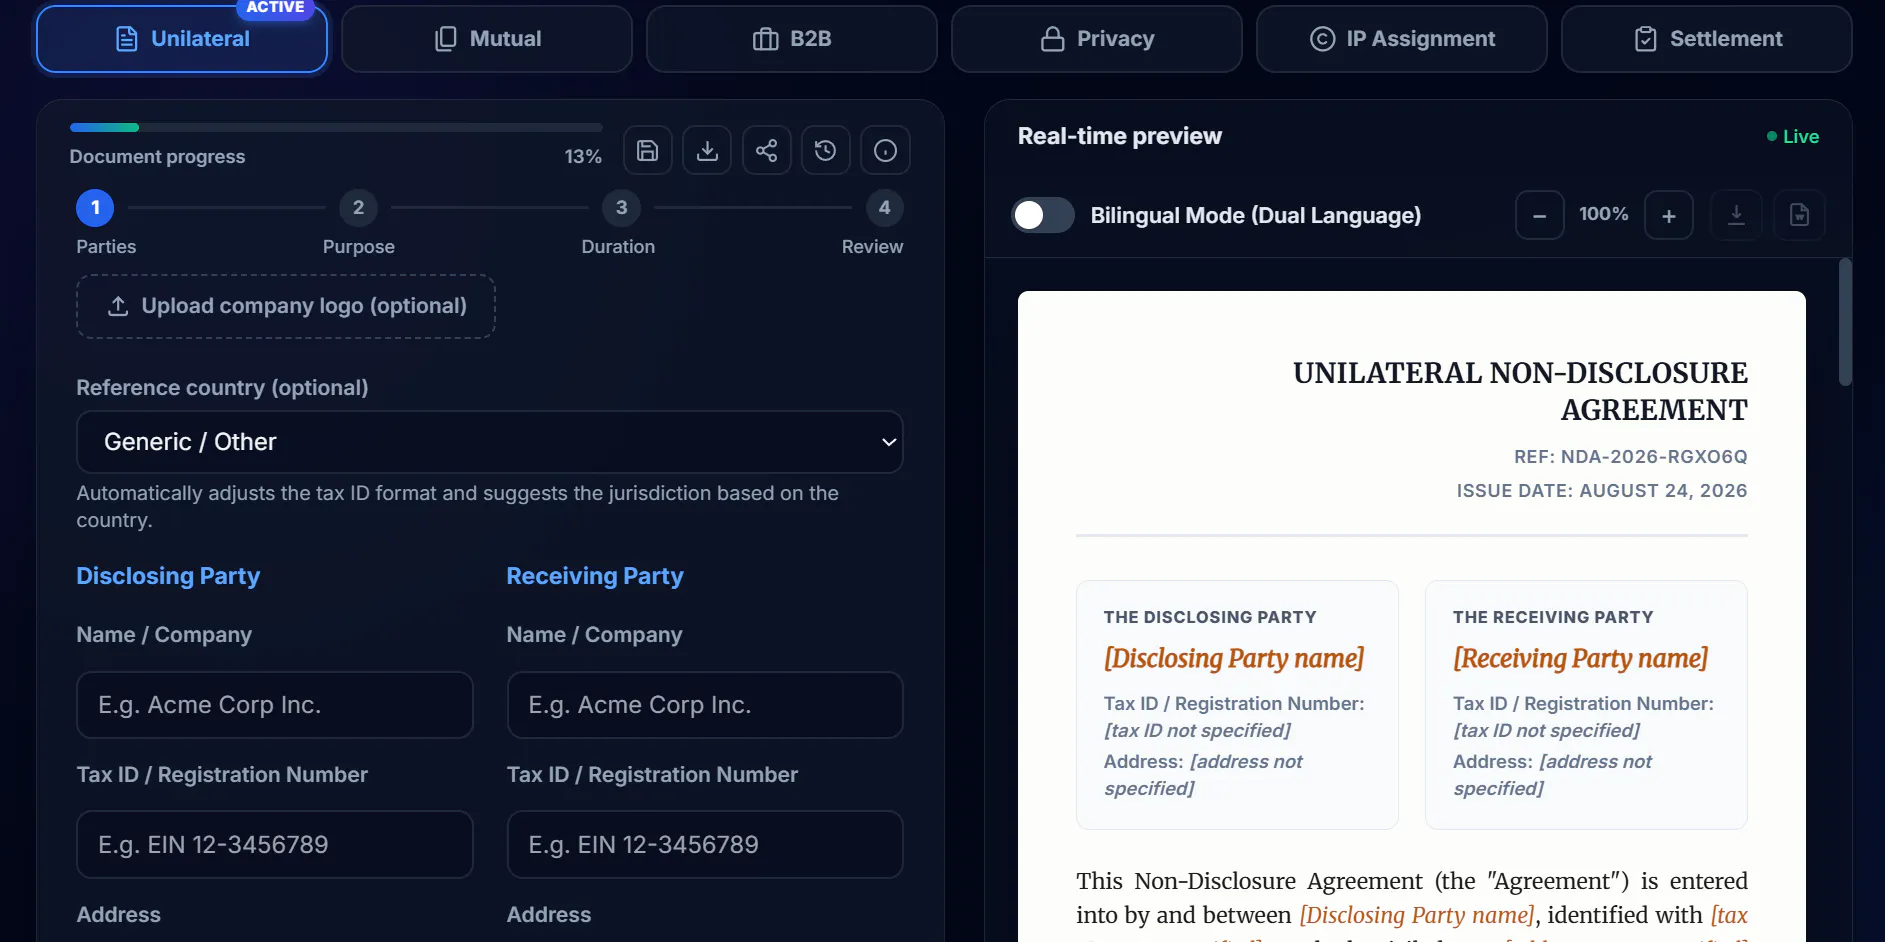This screenshot has width=1885, height=942.
Task: Open the info icon in the form toolbar
Action: (x=886, y=151)
